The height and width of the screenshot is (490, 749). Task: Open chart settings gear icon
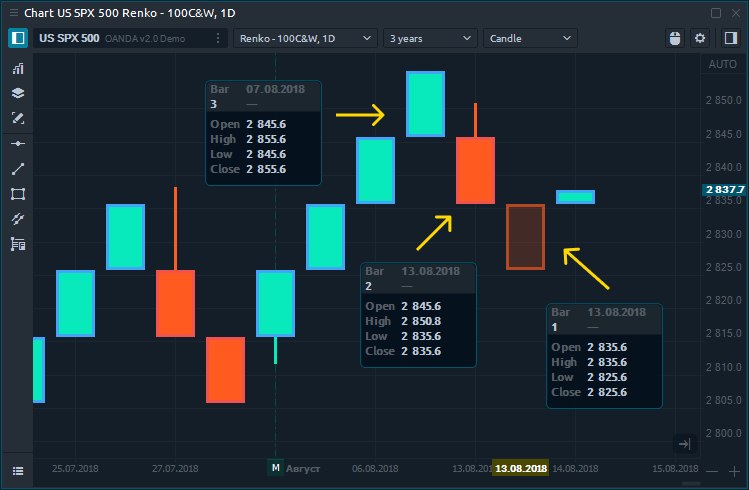pos(700,38)
